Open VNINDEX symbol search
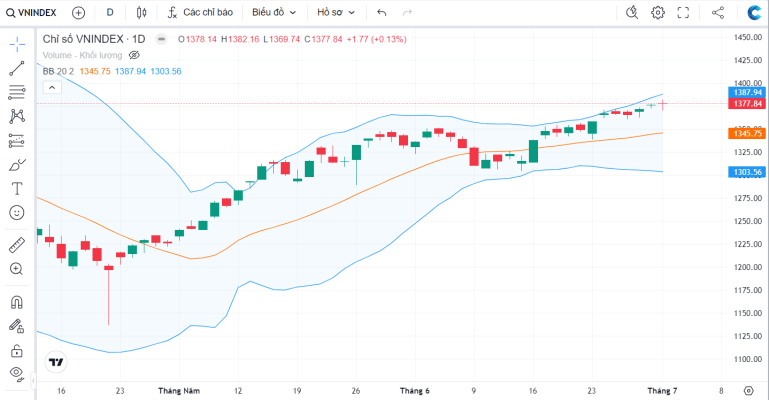The height and width of the screenshot is (400, 769). pos(31,13)
